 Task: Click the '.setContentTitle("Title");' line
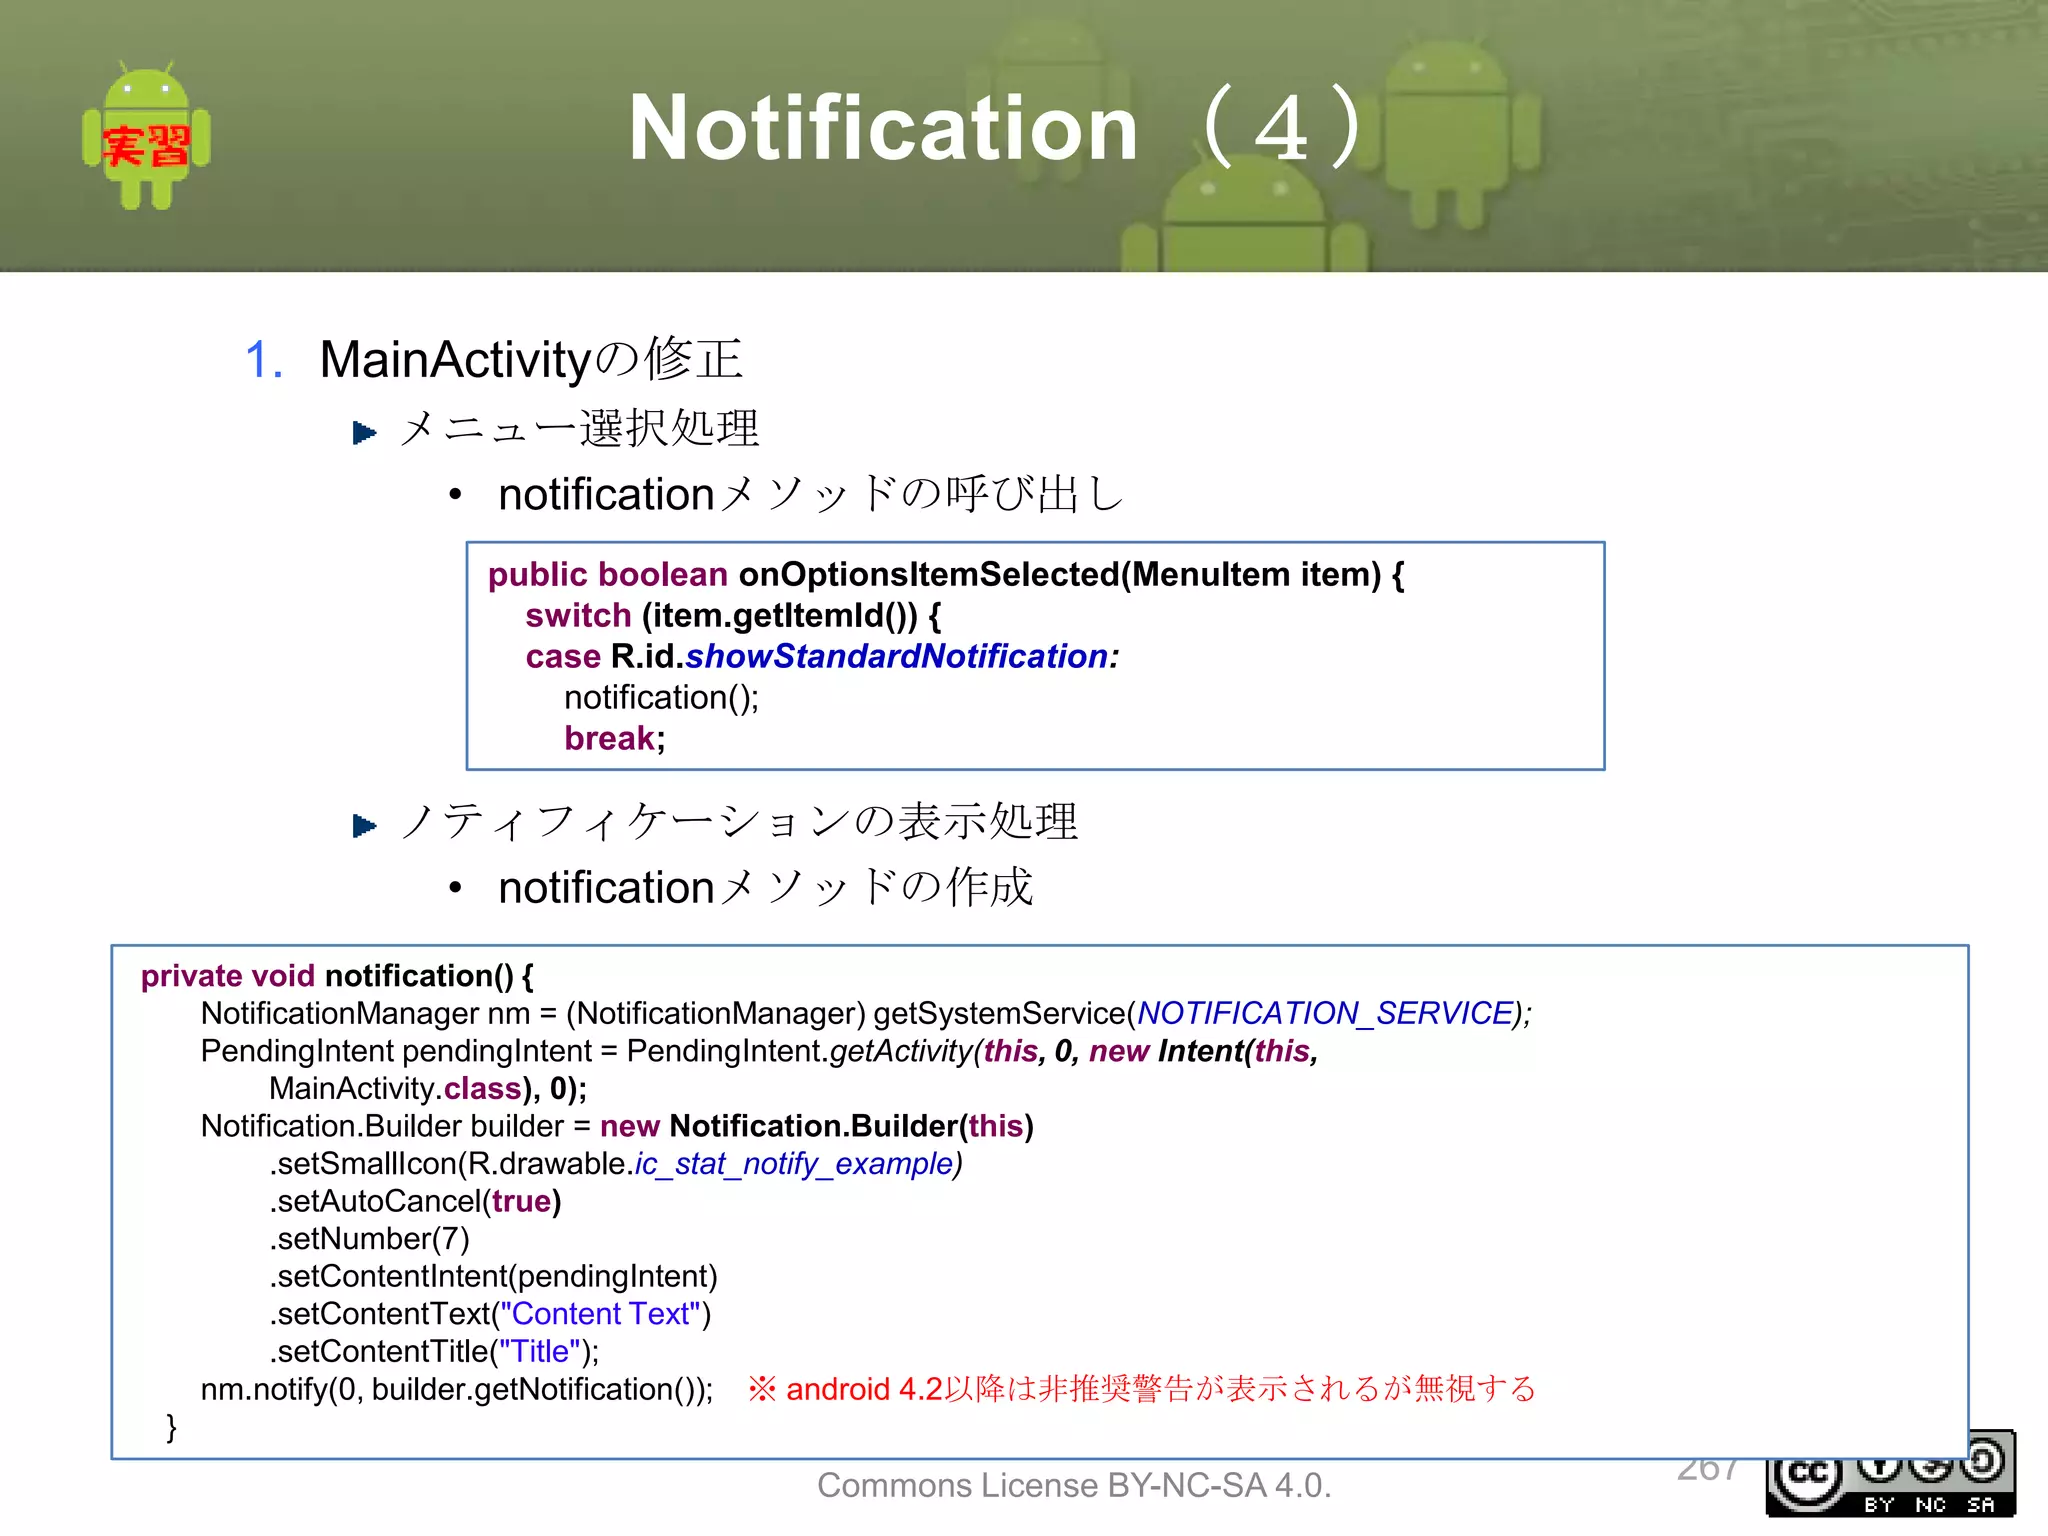434,1352
